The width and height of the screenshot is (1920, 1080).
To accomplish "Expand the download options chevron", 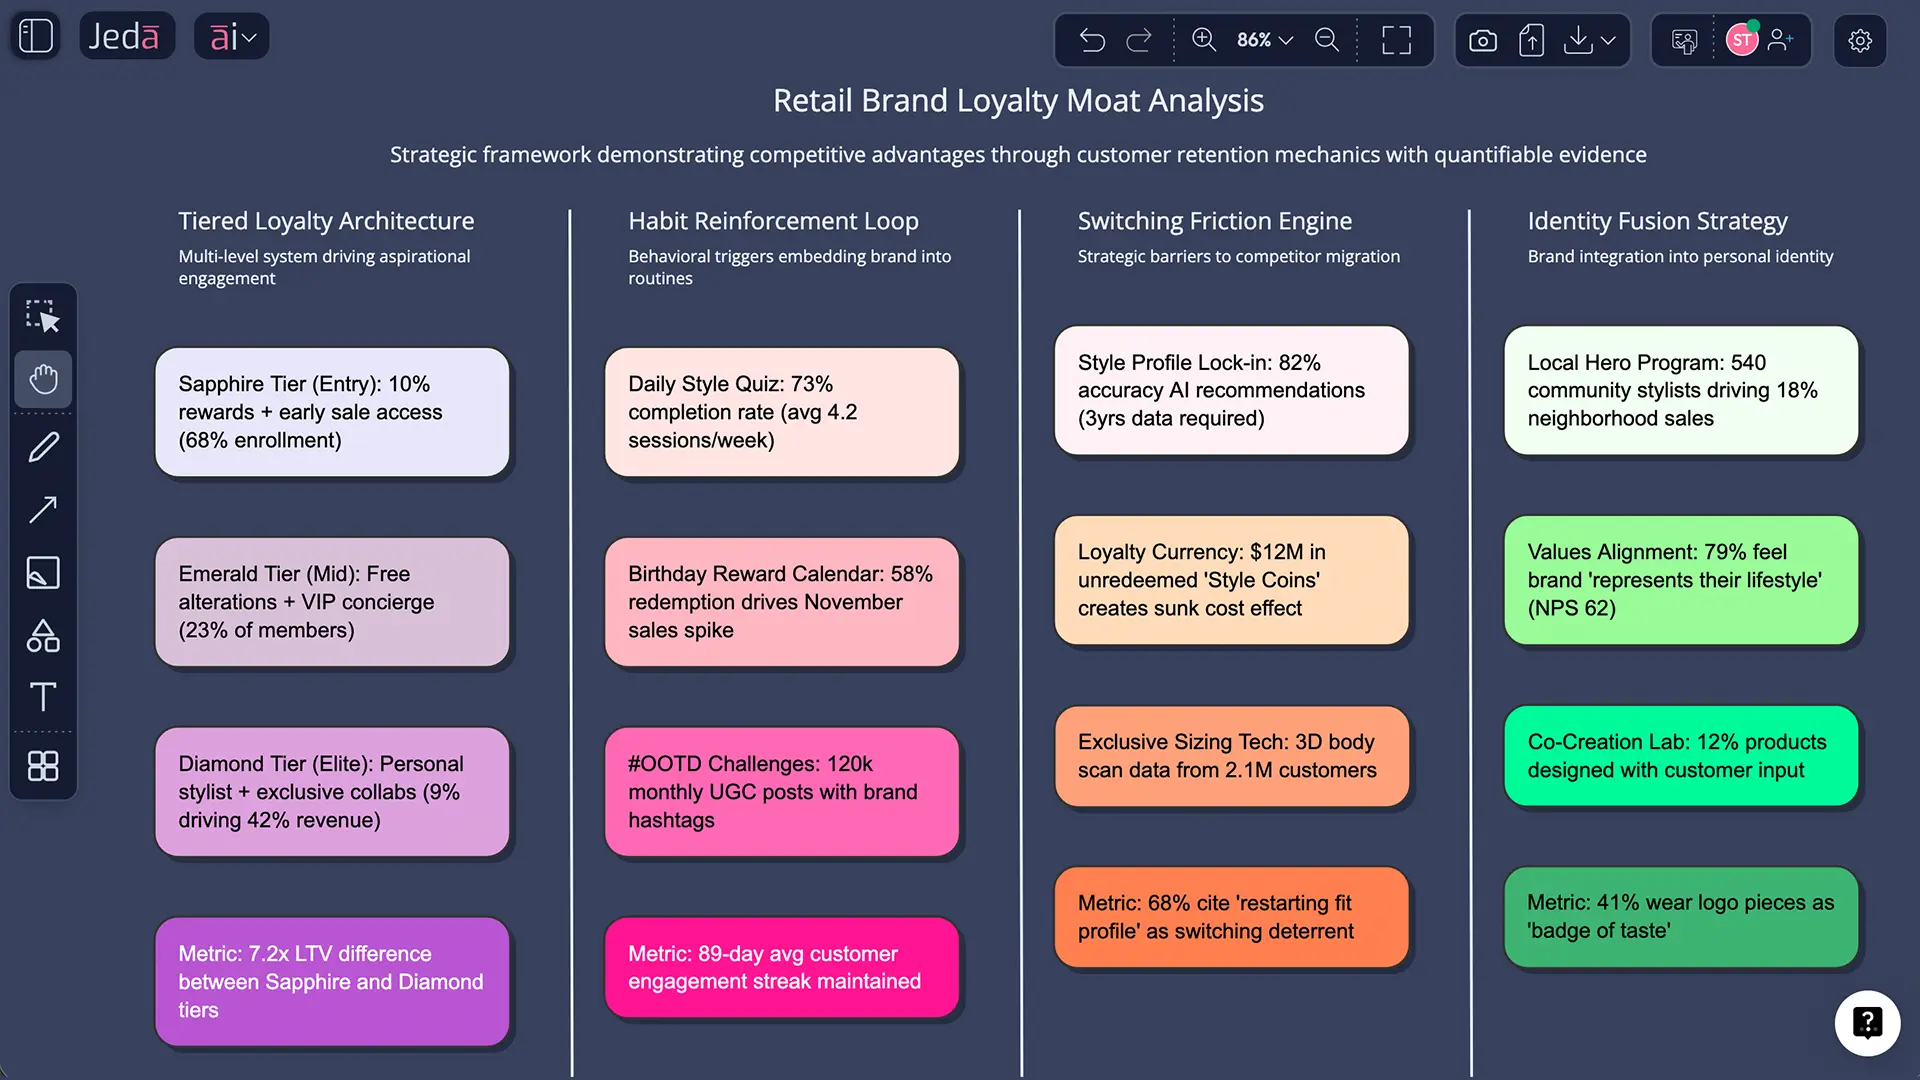I will pyautogui.click(x=1608, y=40).
